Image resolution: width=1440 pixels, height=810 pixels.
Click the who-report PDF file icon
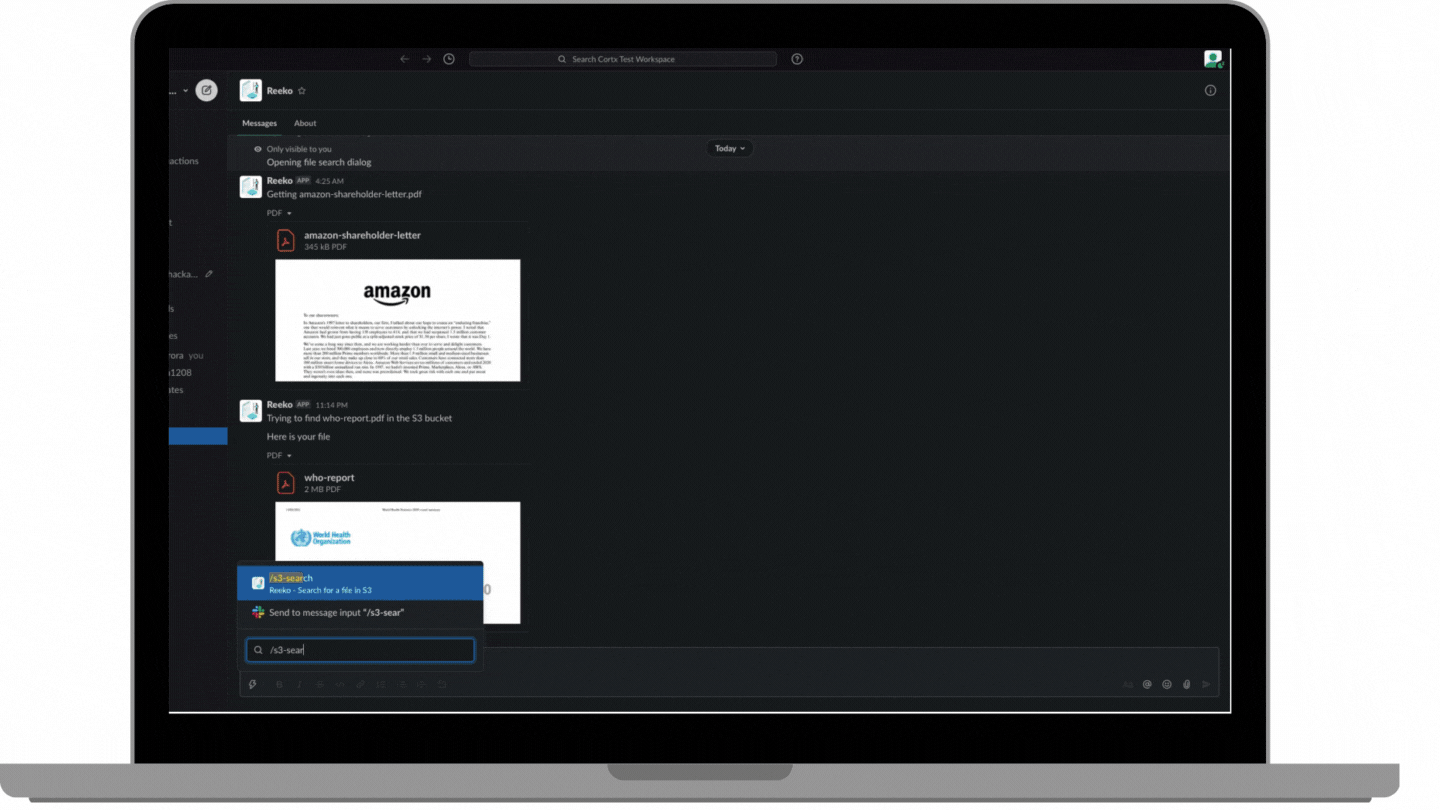286,482
